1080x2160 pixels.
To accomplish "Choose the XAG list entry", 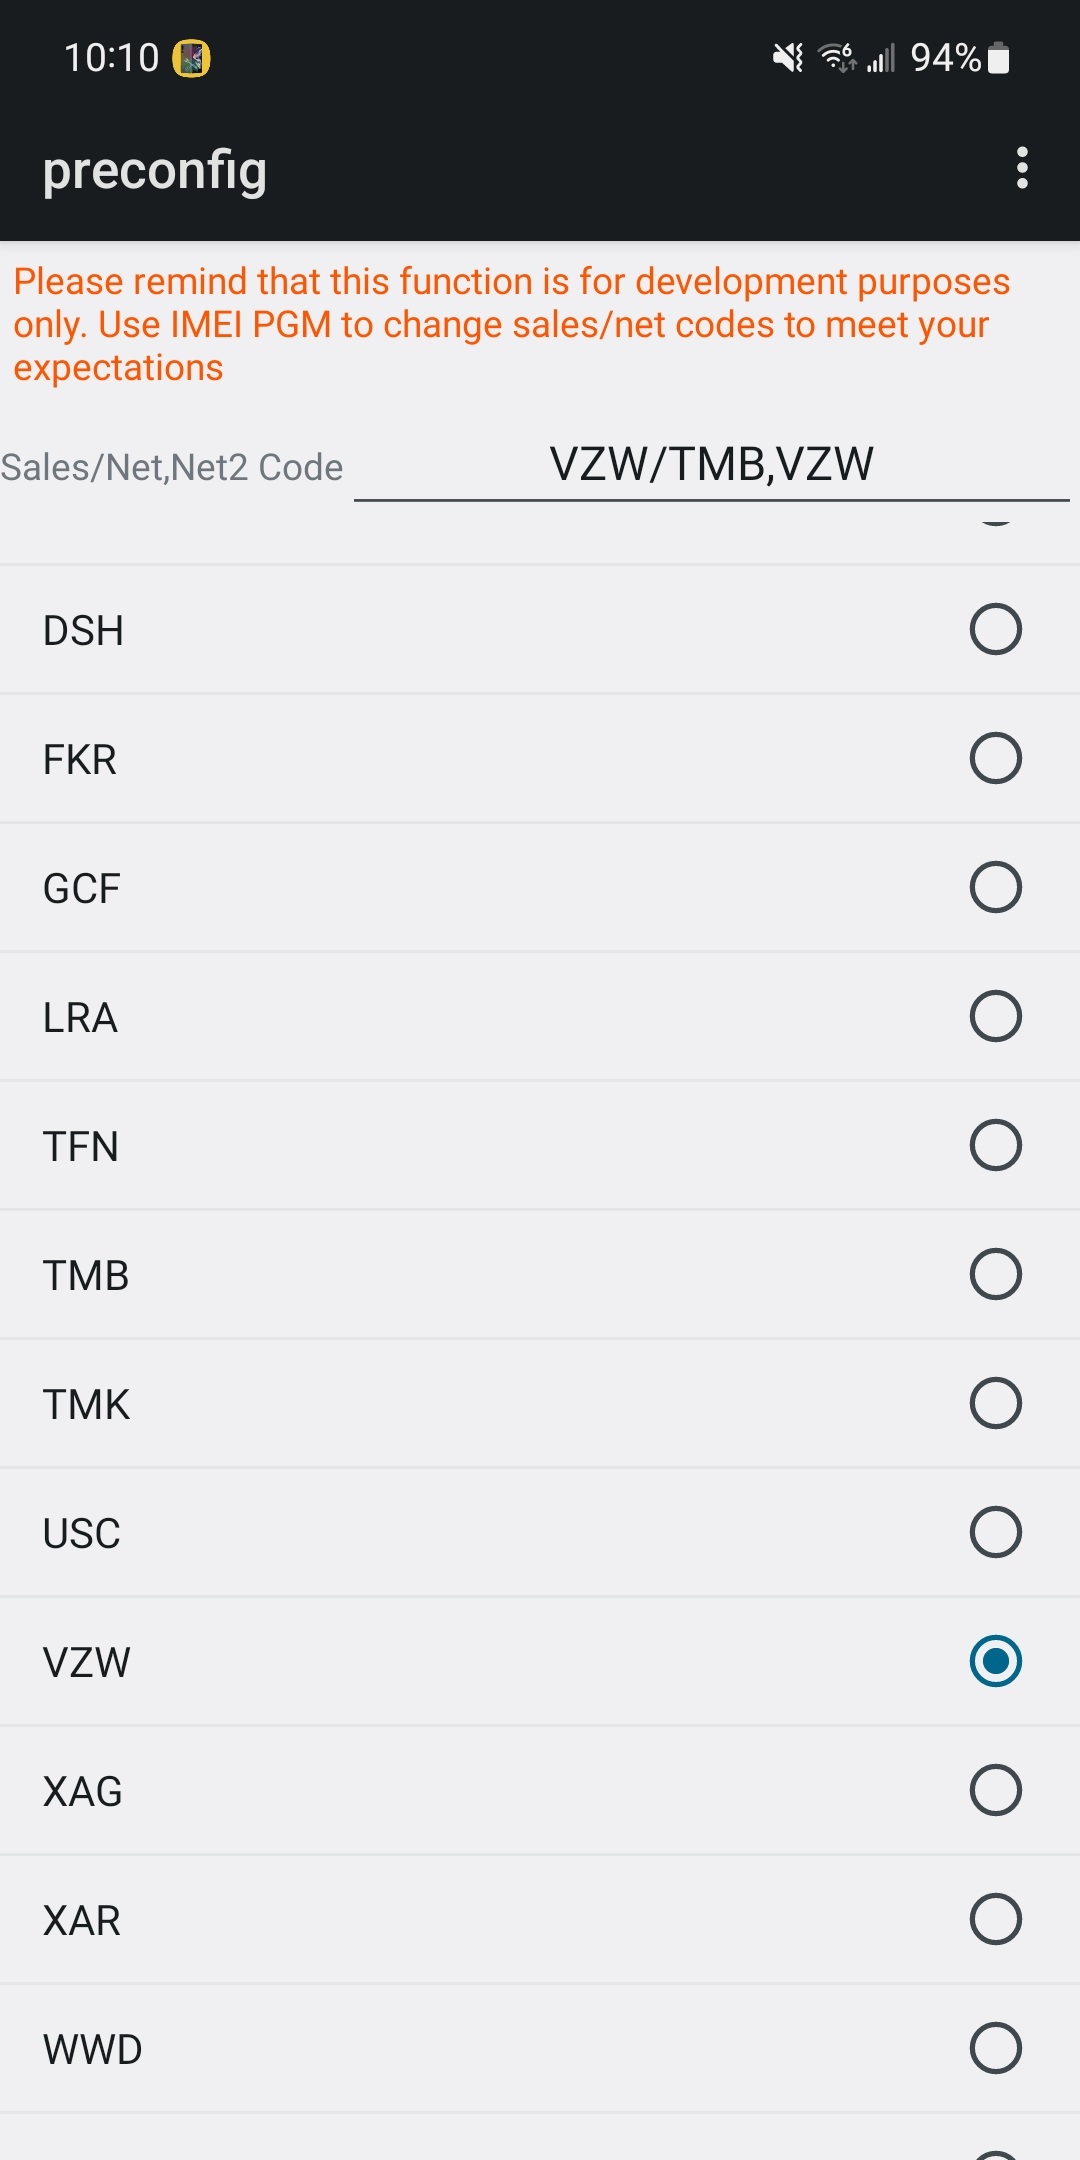I will pos(540,1790).
